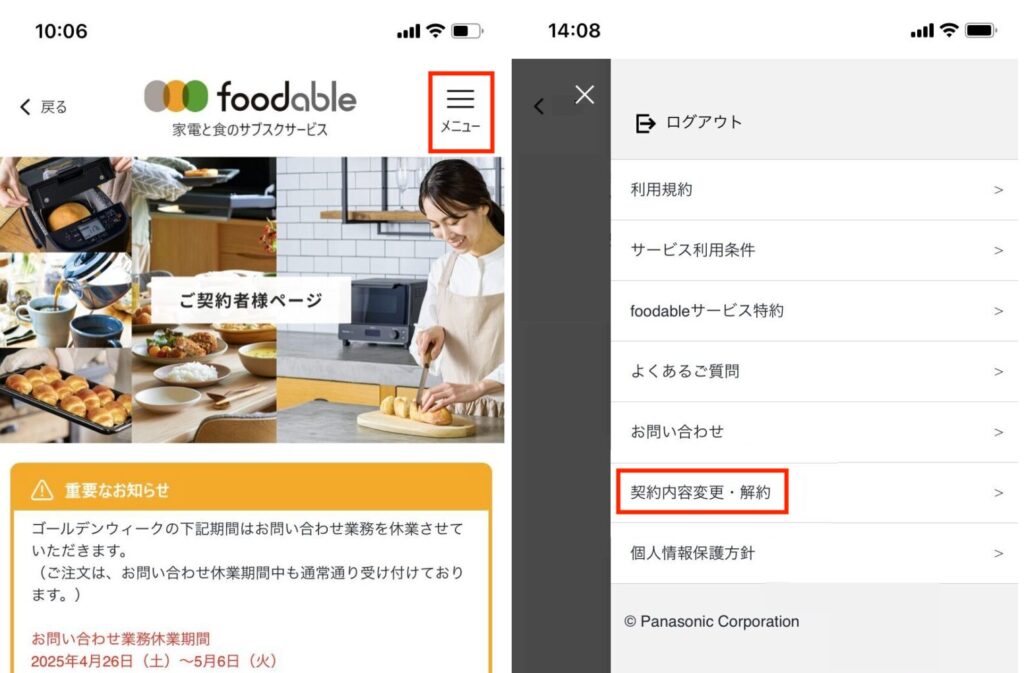Viewport: 1024px width, 673px height.
Task: Click the 重要なお知らせ orange header
Action: point(251,488)
